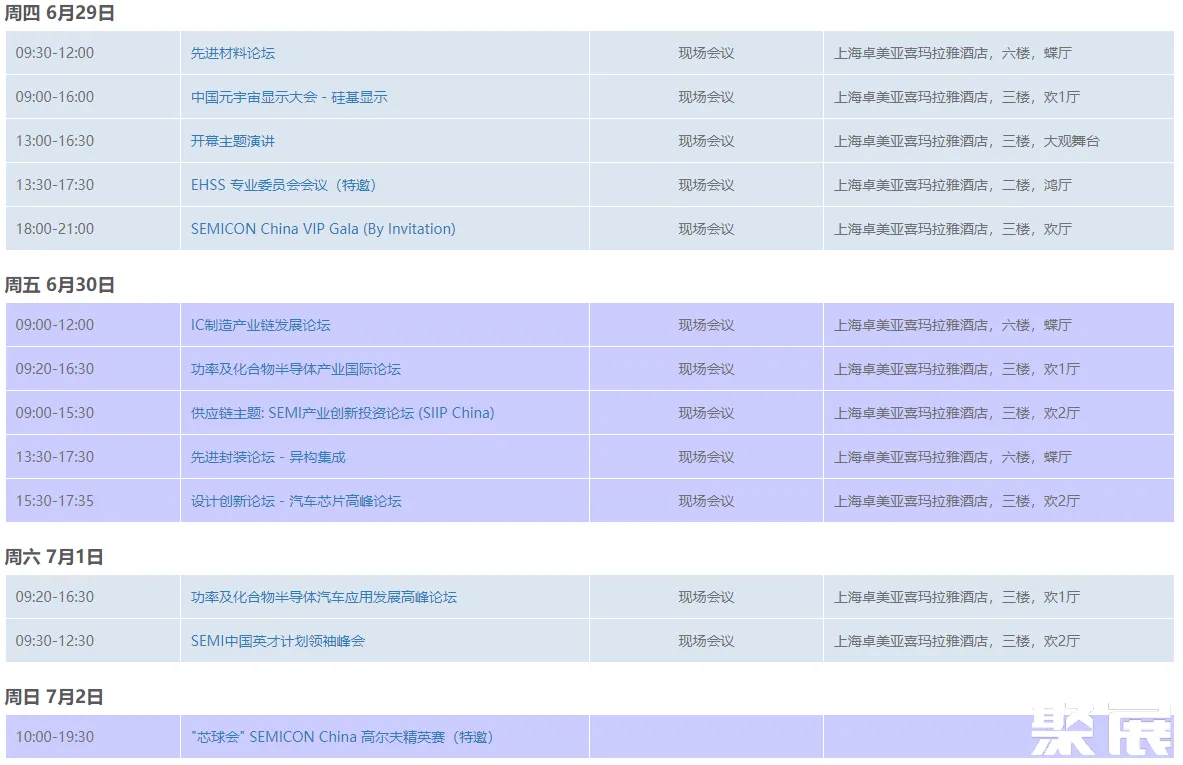Viewport: 1183px width, 765px height.
Task: Open SEMI产业创新投资论坛 (SIIP China) link
Action: [342, 413]
